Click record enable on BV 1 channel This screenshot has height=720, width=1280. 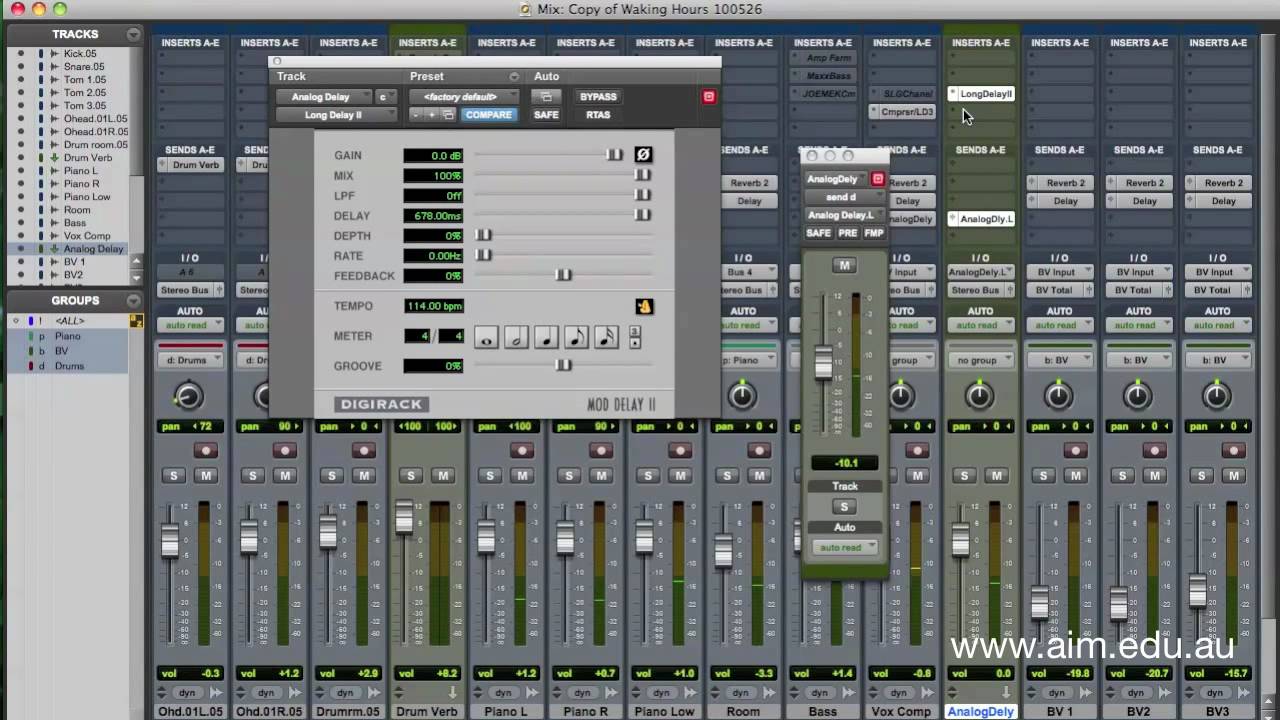tap(1076, 451)
